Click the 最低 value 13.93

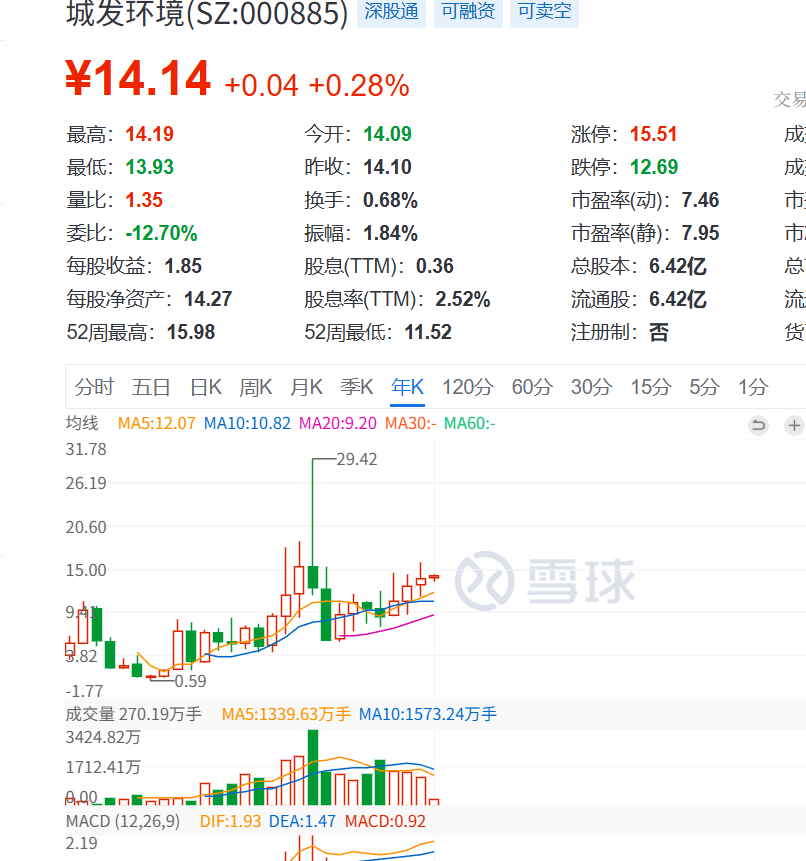point(149,167)
